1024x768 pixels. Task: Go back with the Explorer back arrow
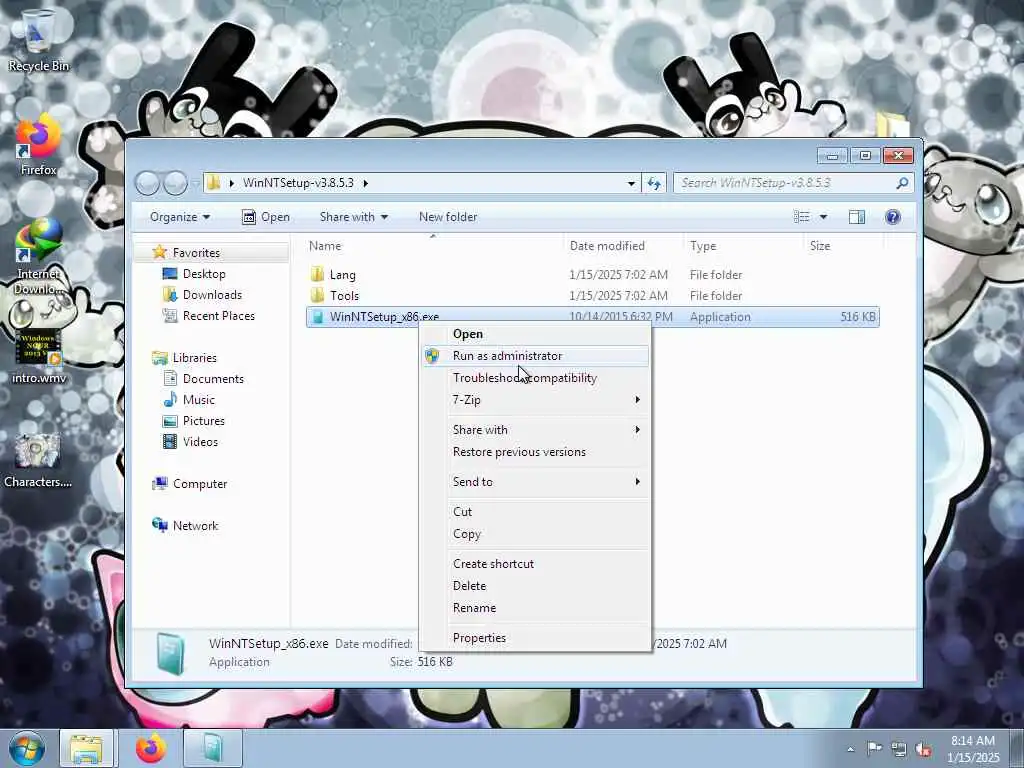pos(148,183)
